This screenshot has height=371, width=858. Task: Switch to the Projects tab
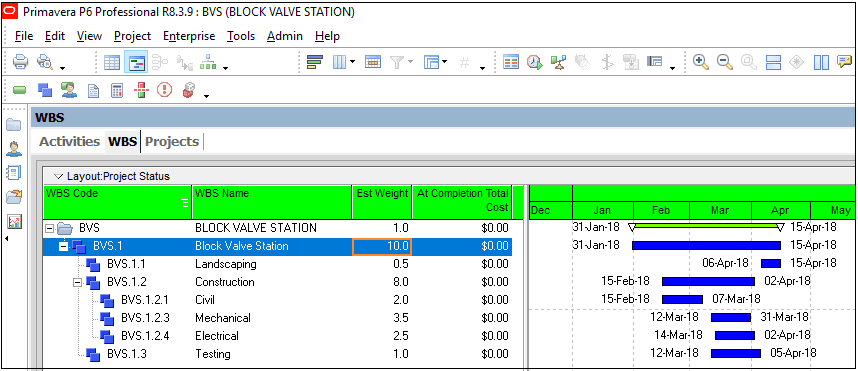click(172, 141)
